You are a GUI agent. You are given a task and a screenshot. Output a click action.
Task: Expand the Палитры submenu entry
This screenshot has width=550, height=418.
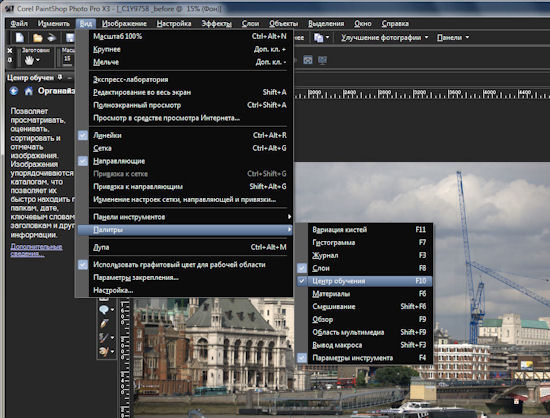click(185, 230)
